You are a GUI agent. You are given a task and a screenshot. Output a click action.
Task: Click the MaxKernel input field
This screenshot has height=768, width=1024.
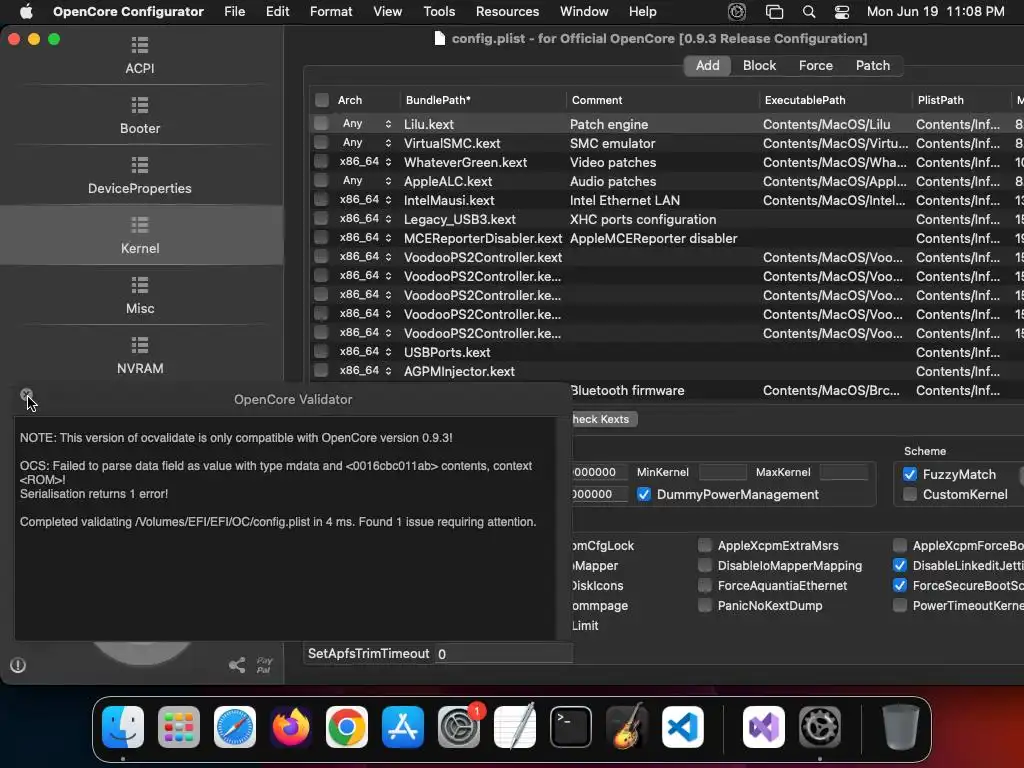pos(844,472)
